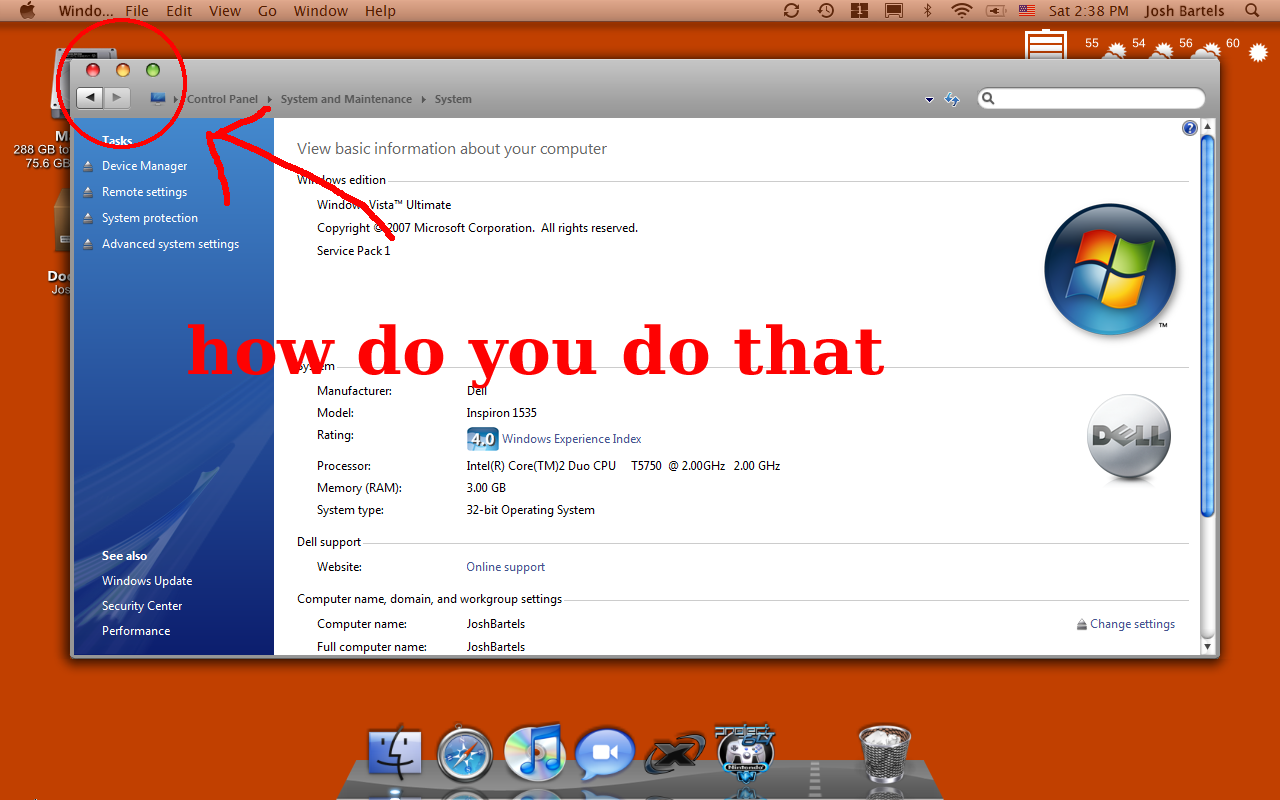
Task: Click the scrollbar down arrow
Action: pos(1207,647)
